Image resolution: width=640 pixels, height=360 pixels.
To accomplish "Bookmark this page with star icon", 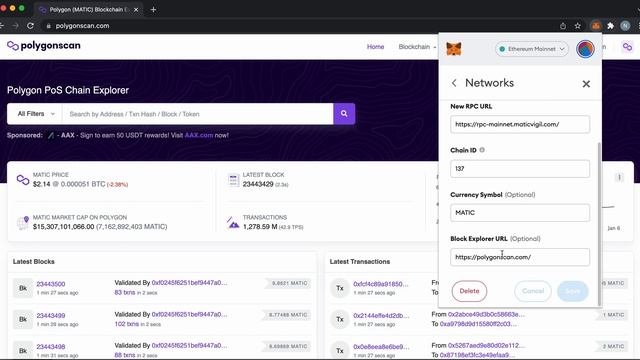I will [x=578, y=26].
